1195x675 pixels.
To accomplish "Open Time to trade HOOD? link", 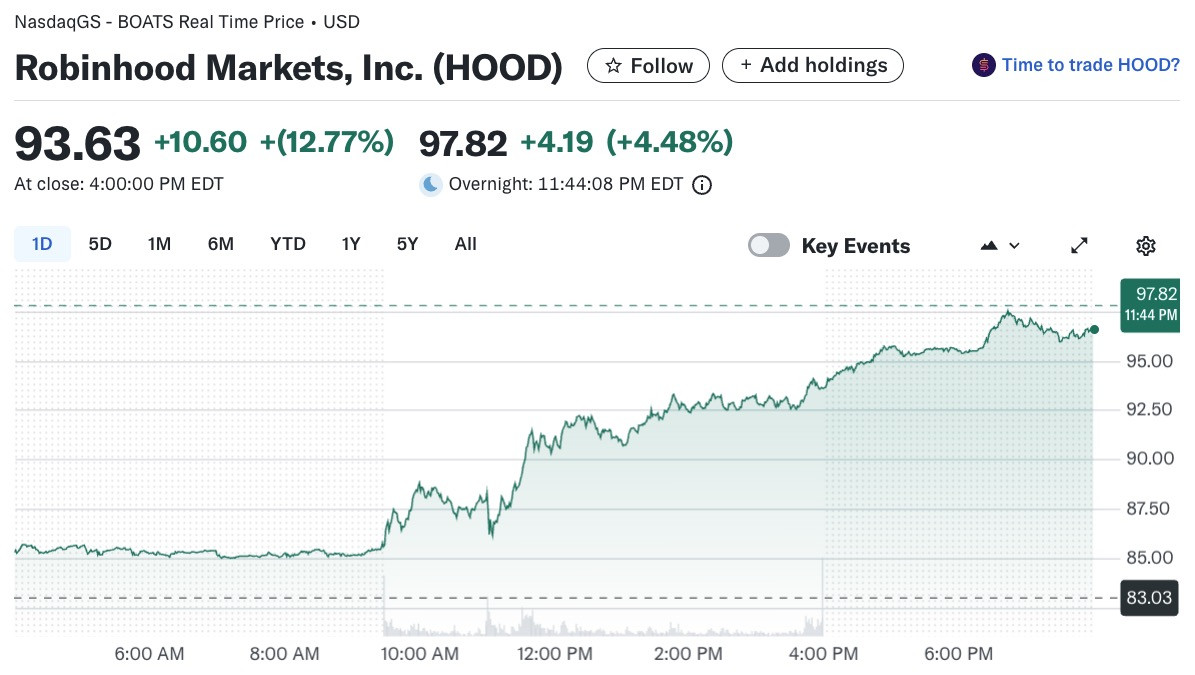I will (x=1090, y=66).
